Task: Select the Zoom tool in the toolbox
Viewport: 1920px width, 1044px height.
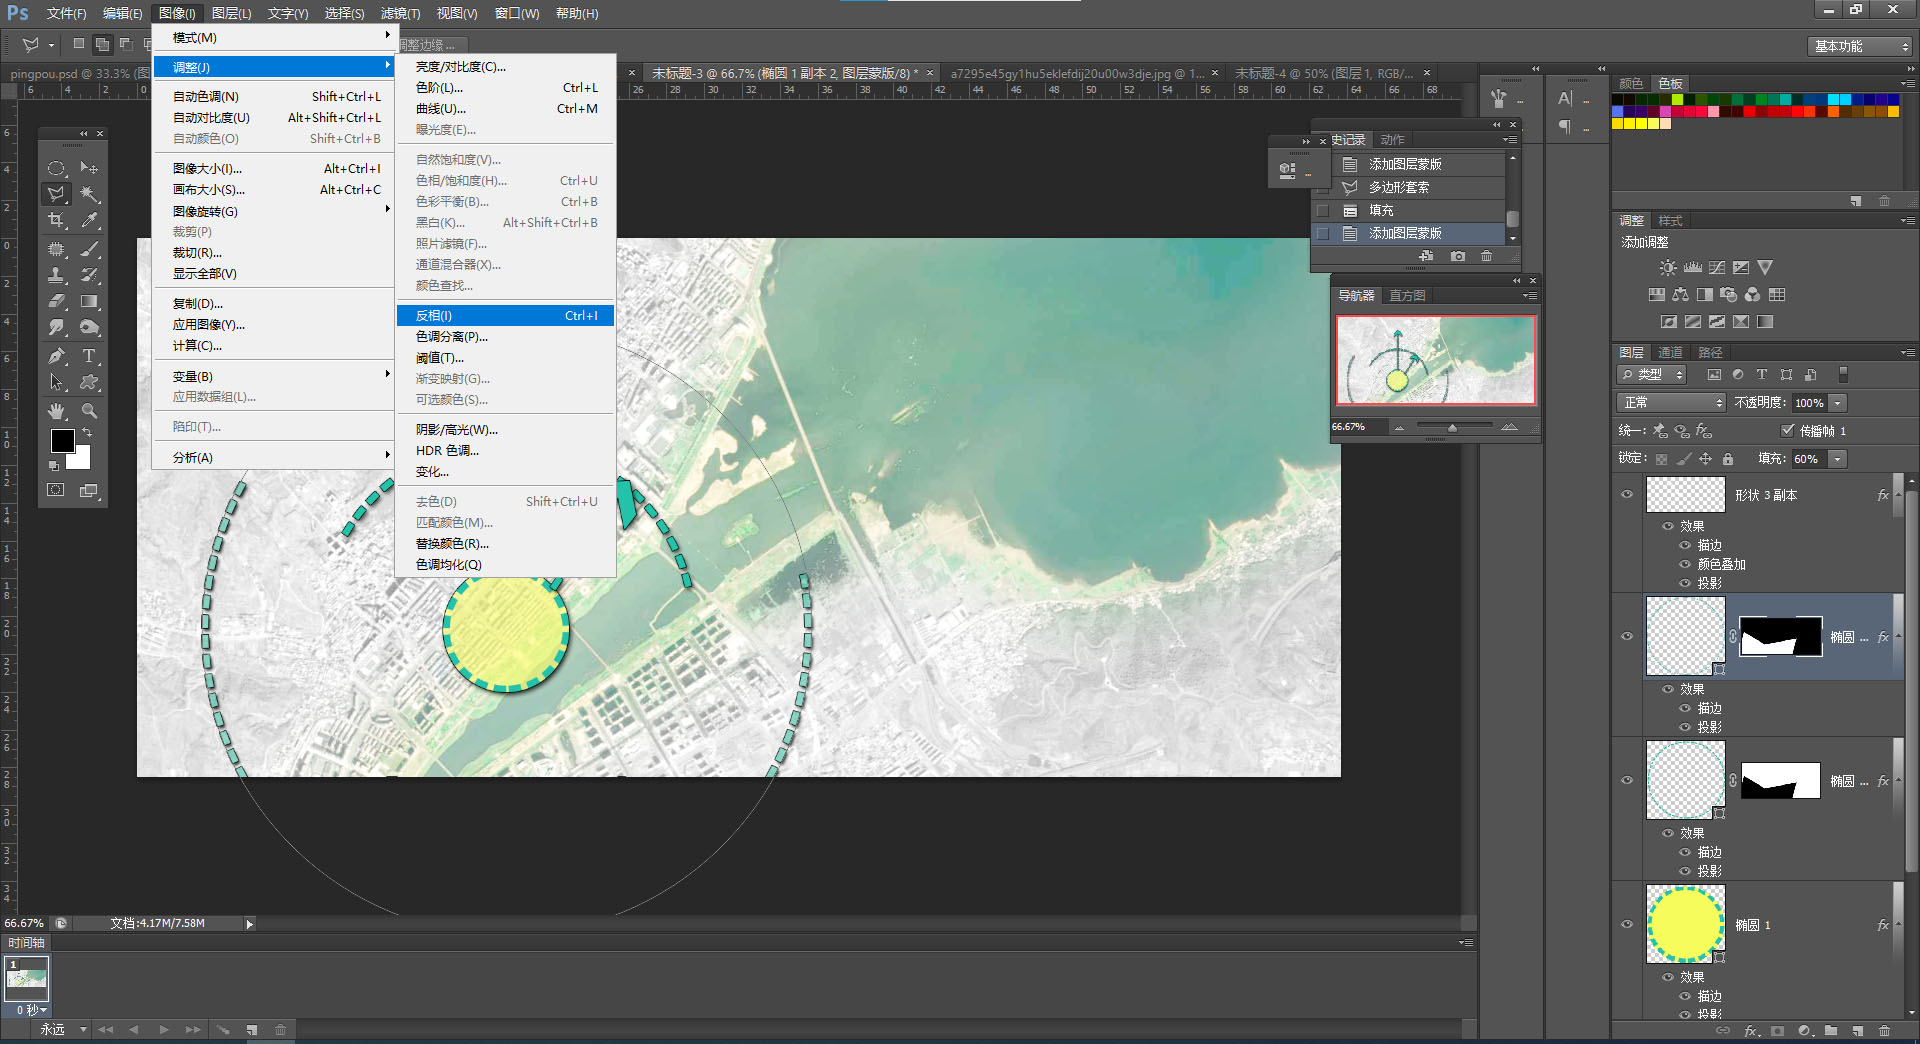Action: [89, 411]
